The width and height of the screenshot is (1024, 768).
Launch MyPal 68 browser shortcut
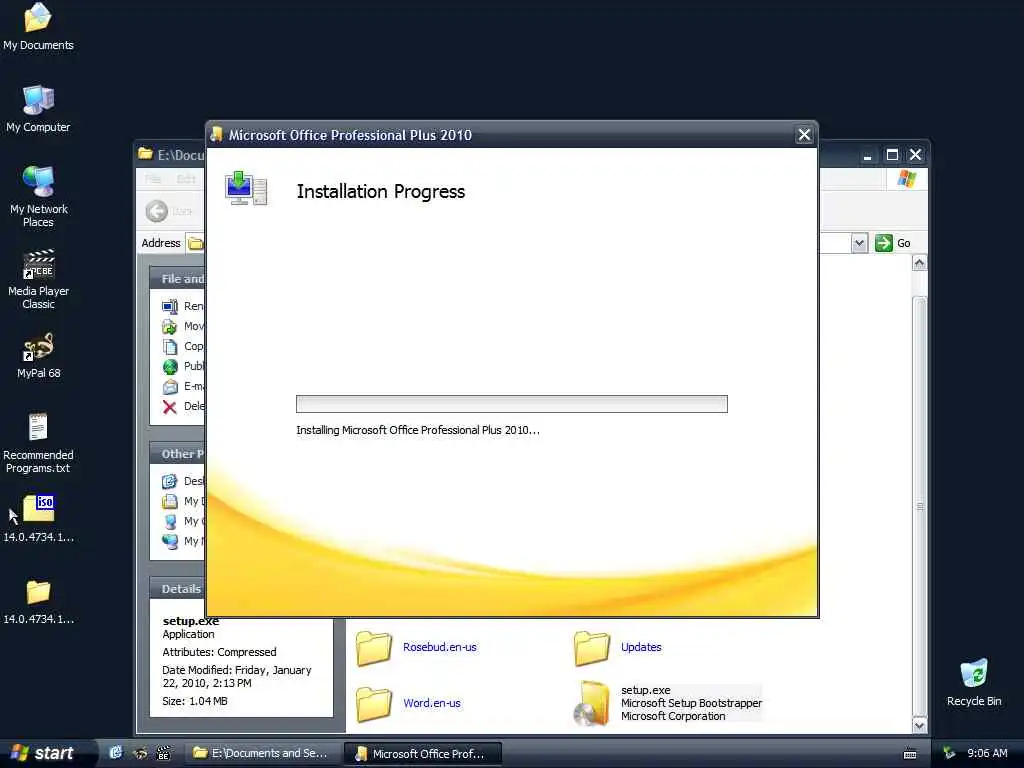[x=38, y=355]
